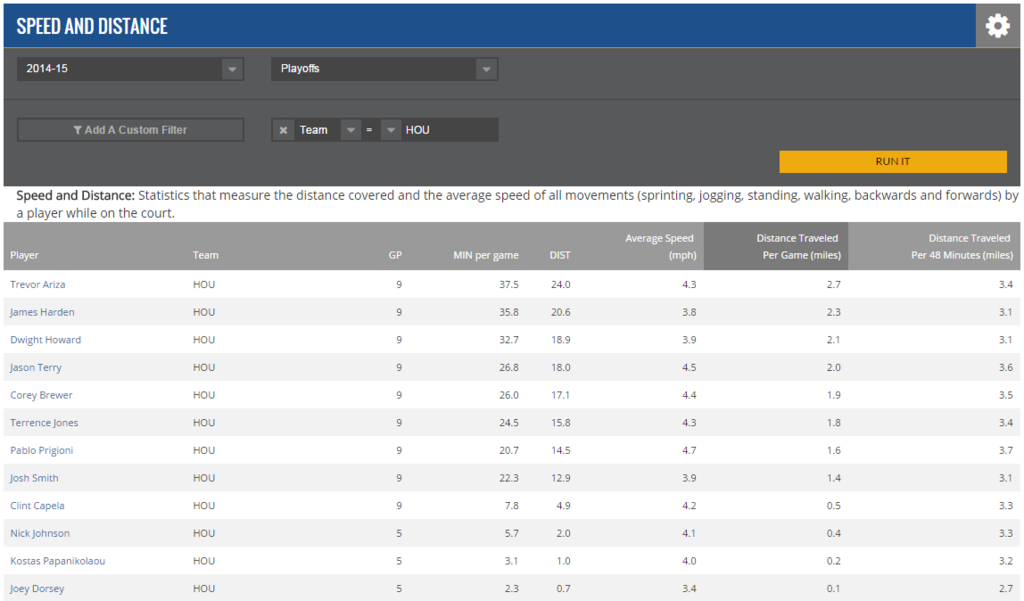Sort by Average Speed (mph) header

click(x=660, y=246)
